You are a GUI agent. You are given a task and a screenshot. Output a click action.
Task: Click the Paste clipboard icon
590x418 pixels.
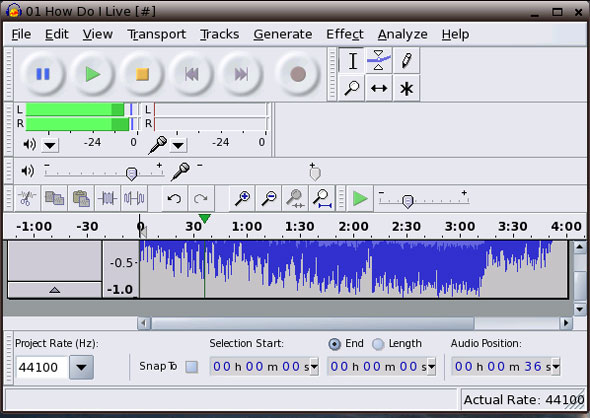81,198
